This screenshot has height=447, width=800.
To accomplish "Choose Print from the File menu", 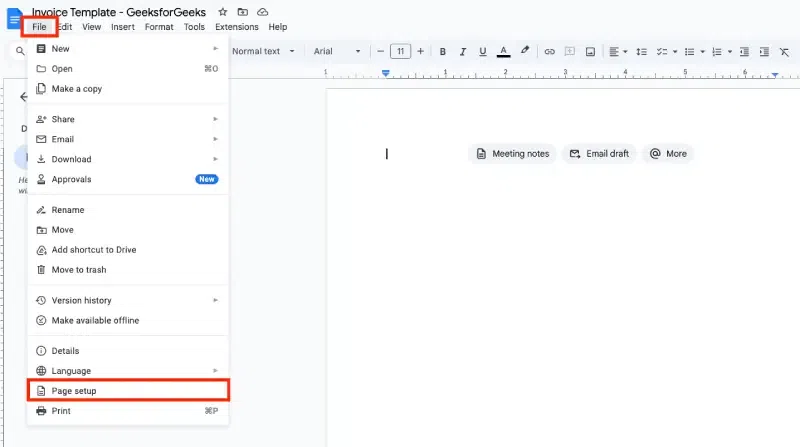I will point(128,411).
